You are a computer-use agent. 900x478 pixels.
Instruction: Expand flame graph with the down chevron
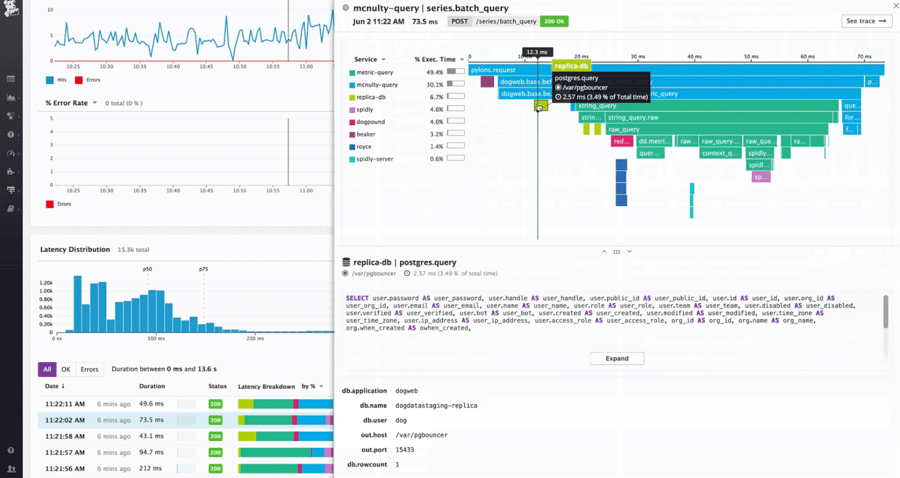[630, 252]
